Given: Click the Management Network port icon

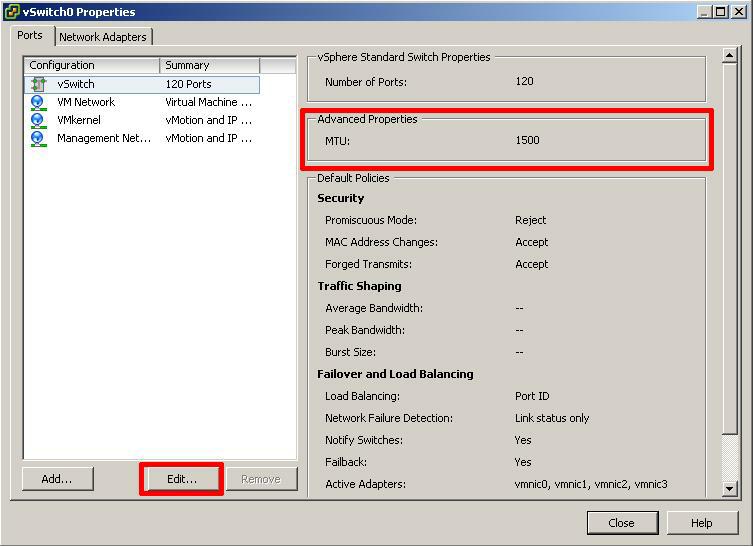Looking at the screenshot, I should (38, 138).
